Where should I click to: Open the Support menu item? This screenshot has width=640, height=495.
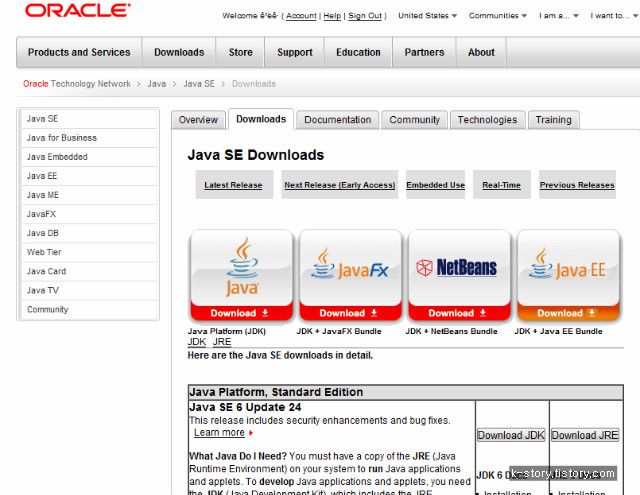[x=295, y=52]
